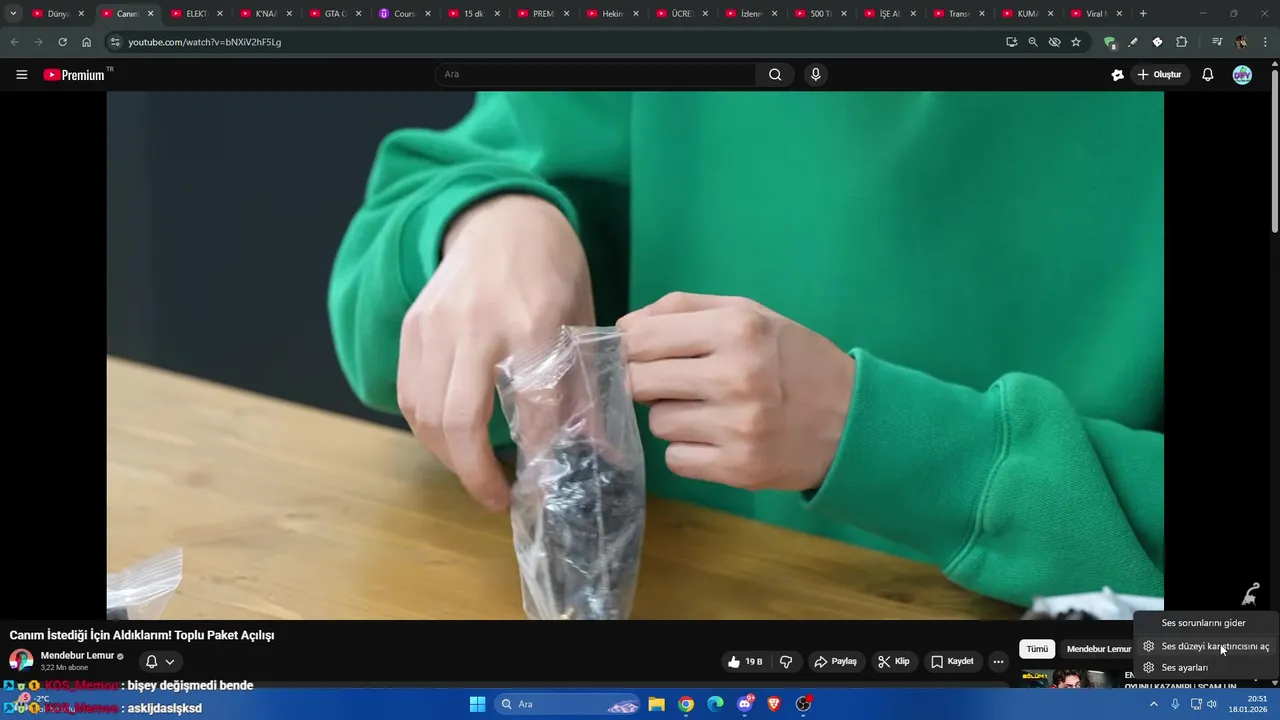
Task: Open the YouTube hamburger guide menu
Action: pos(21,75)
